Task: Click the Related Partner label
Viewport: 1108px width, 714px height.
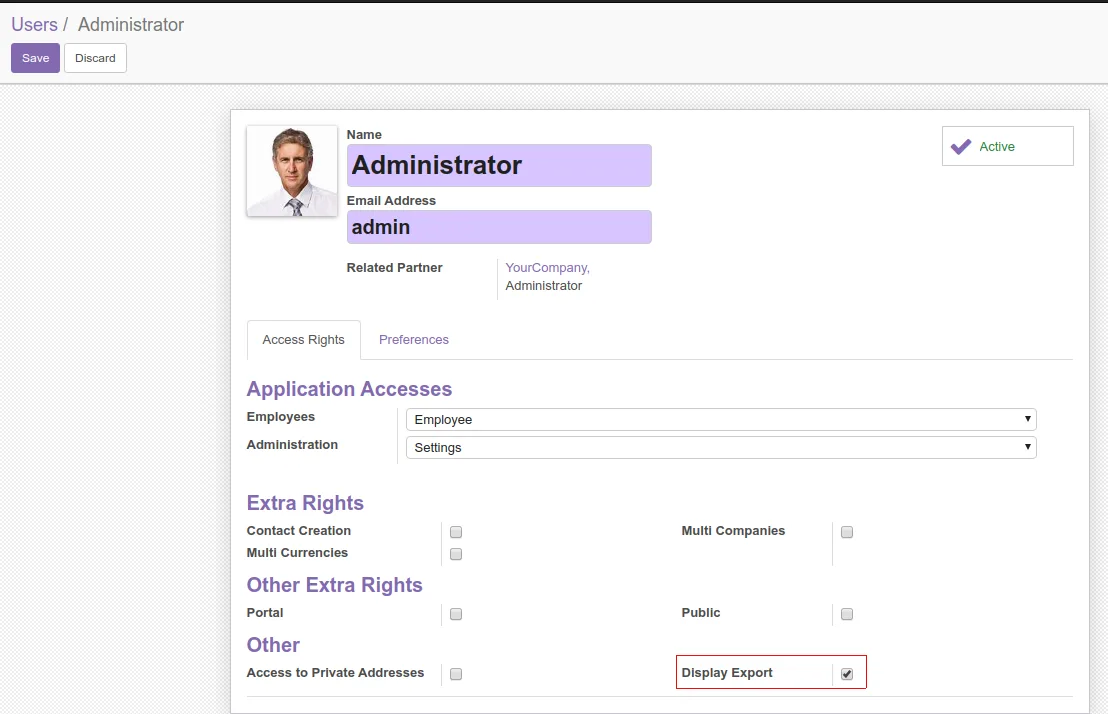Action: pyautogui.click(x=394, y=268)
